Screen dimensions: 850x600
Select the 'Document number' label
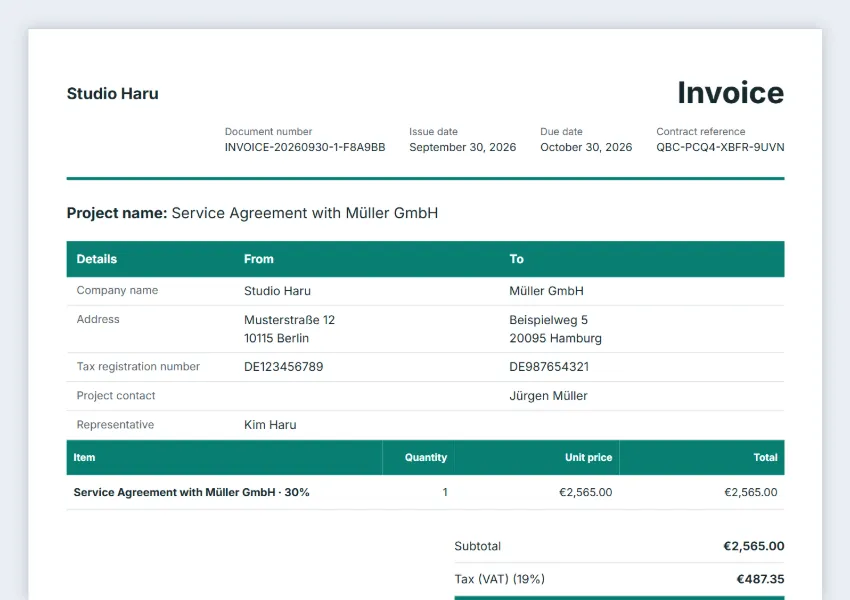click(x=268, y=131)
